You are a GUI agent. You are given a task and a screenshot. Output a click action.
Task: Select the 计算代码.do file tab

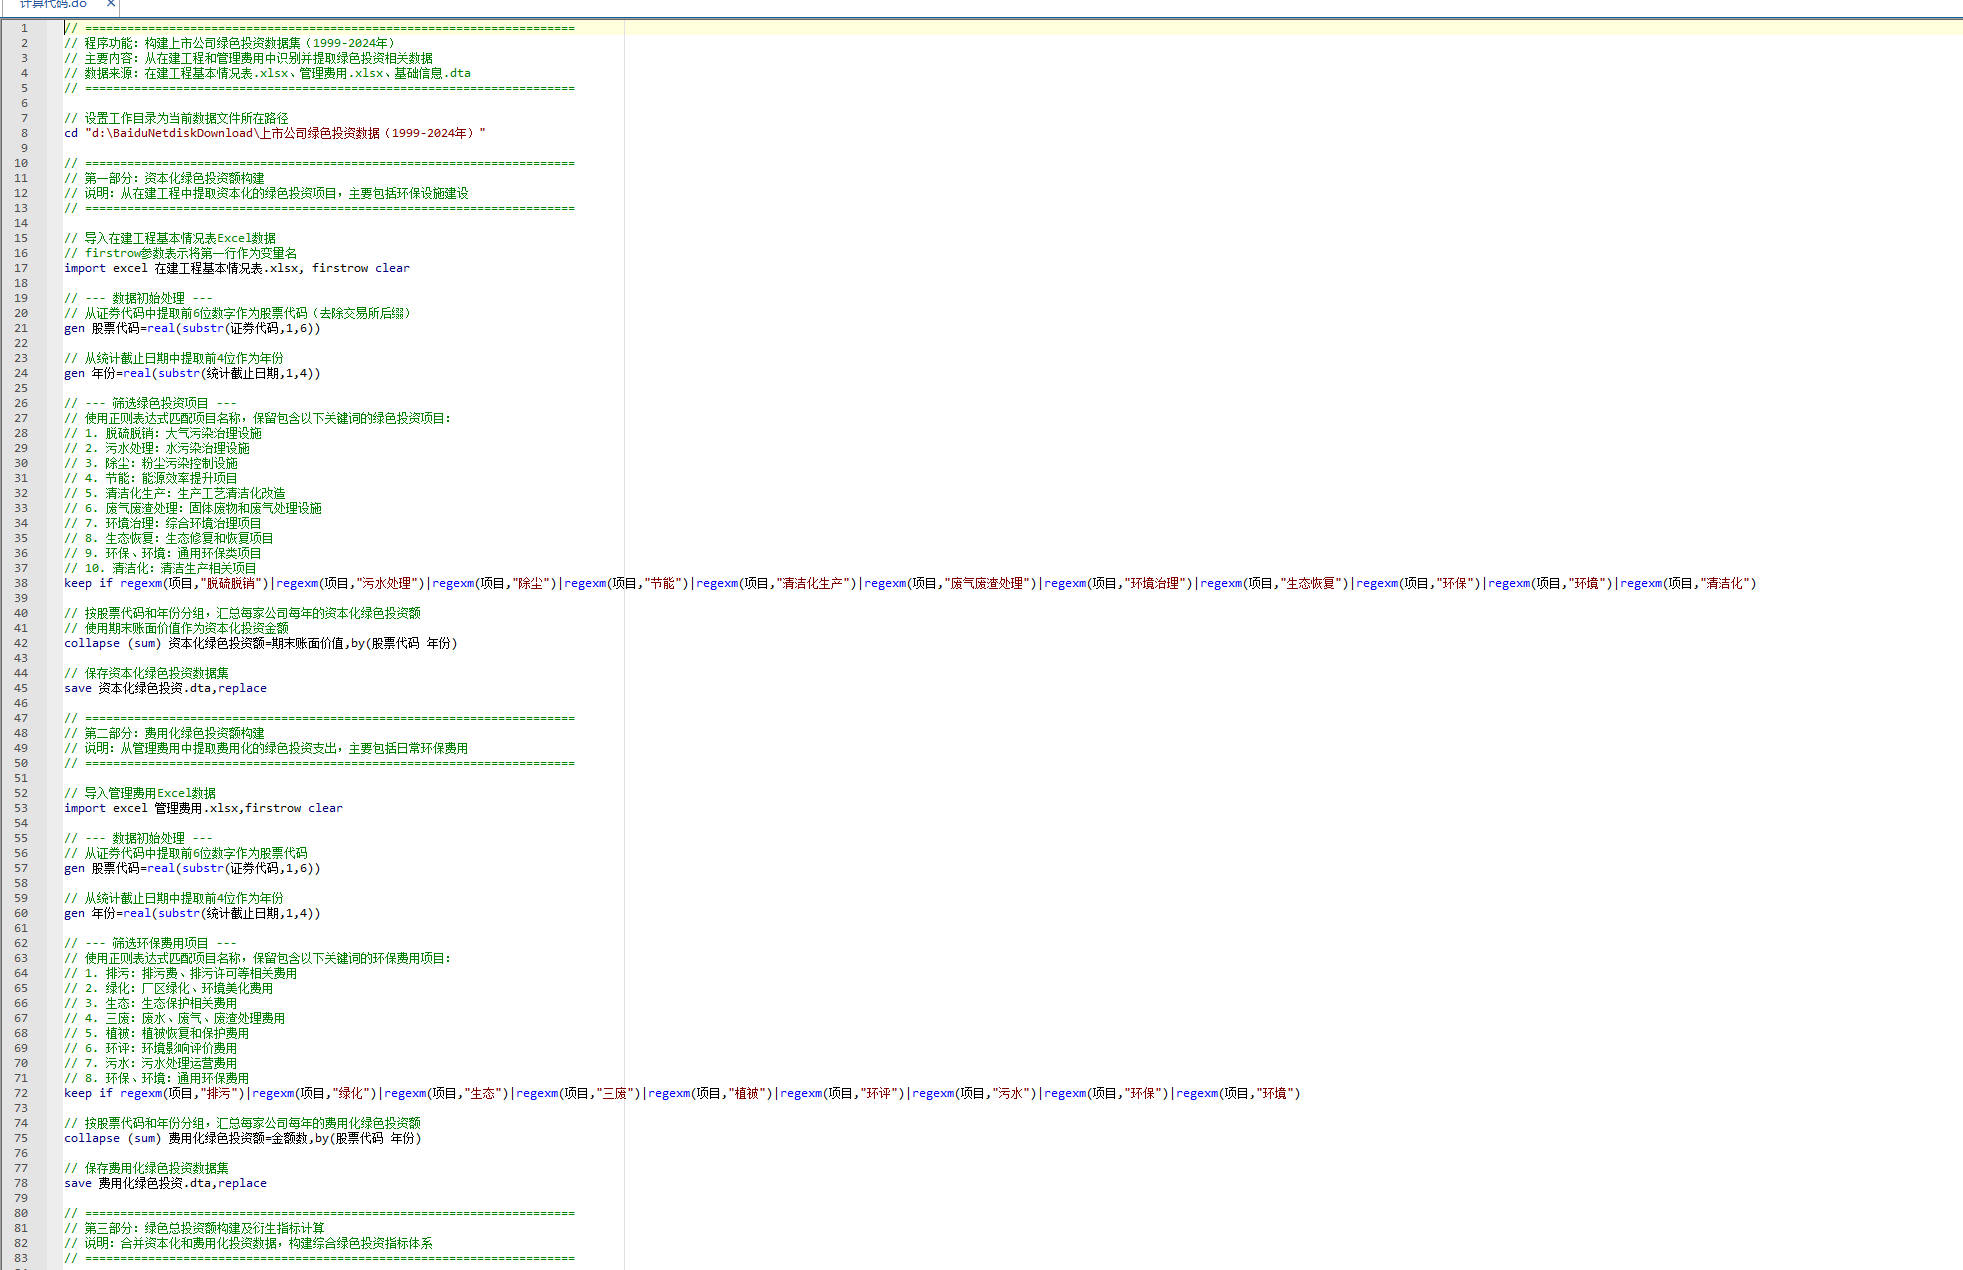(54, 4)
